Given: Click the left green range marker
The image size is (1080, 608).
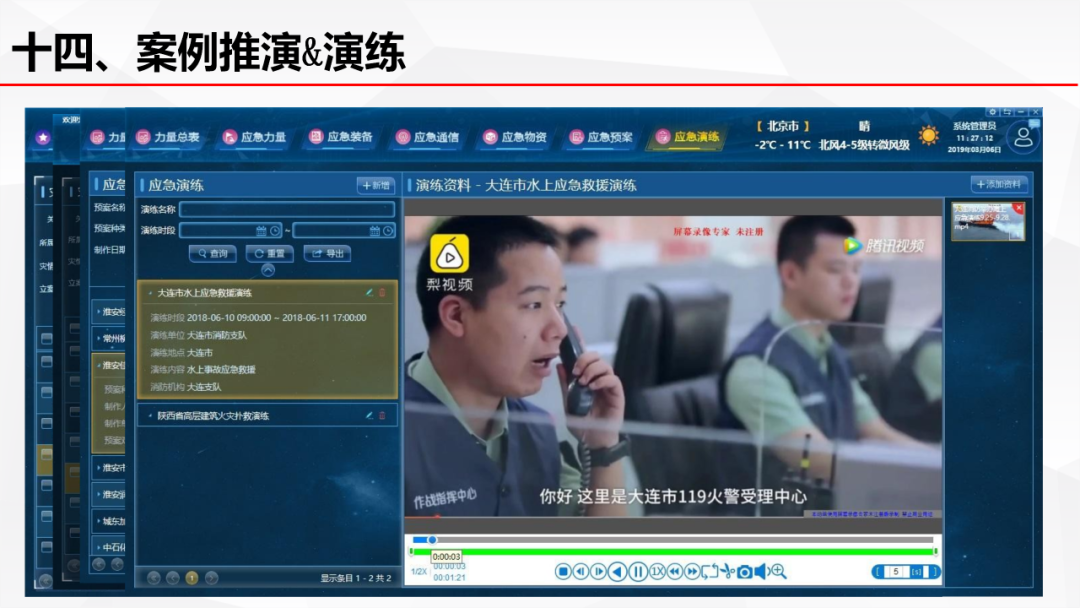Looking at the screenshot, I should point(411,552).
